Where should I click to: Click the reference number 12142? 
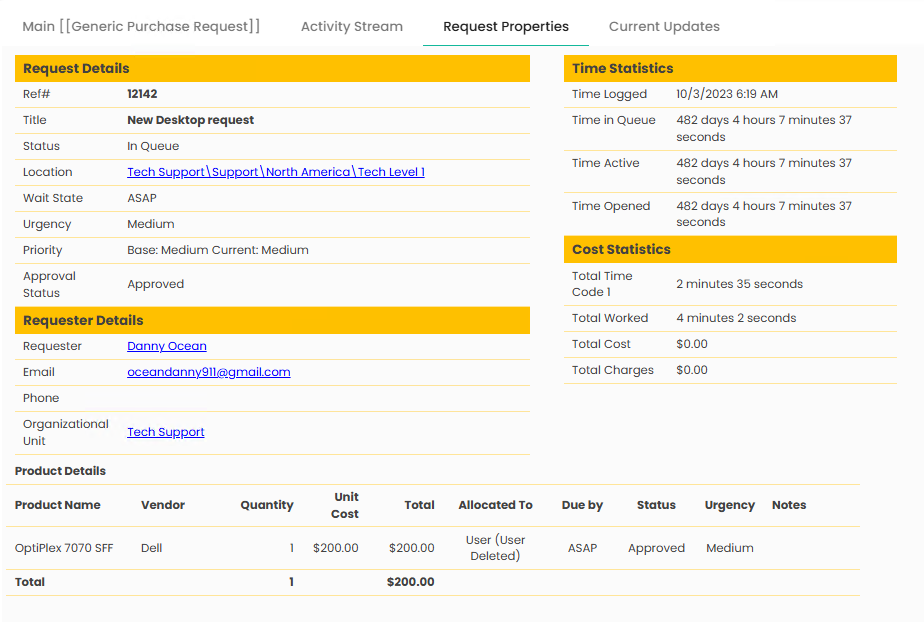click(x=142, y=94)
